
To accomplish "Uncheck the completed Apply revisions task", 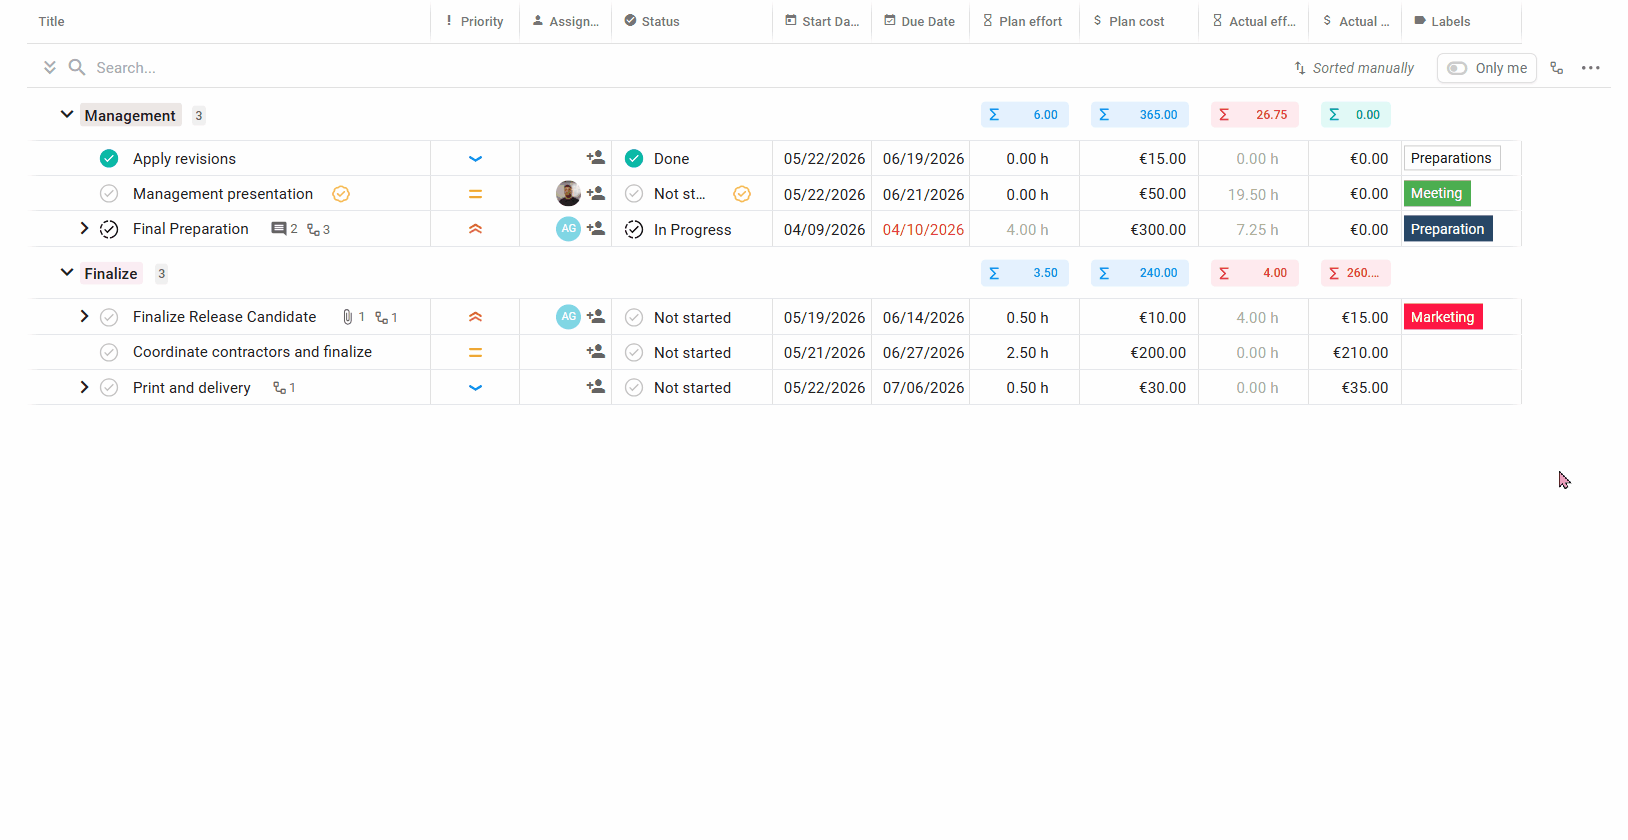I will pyautogui.click(x=109, y=158).
